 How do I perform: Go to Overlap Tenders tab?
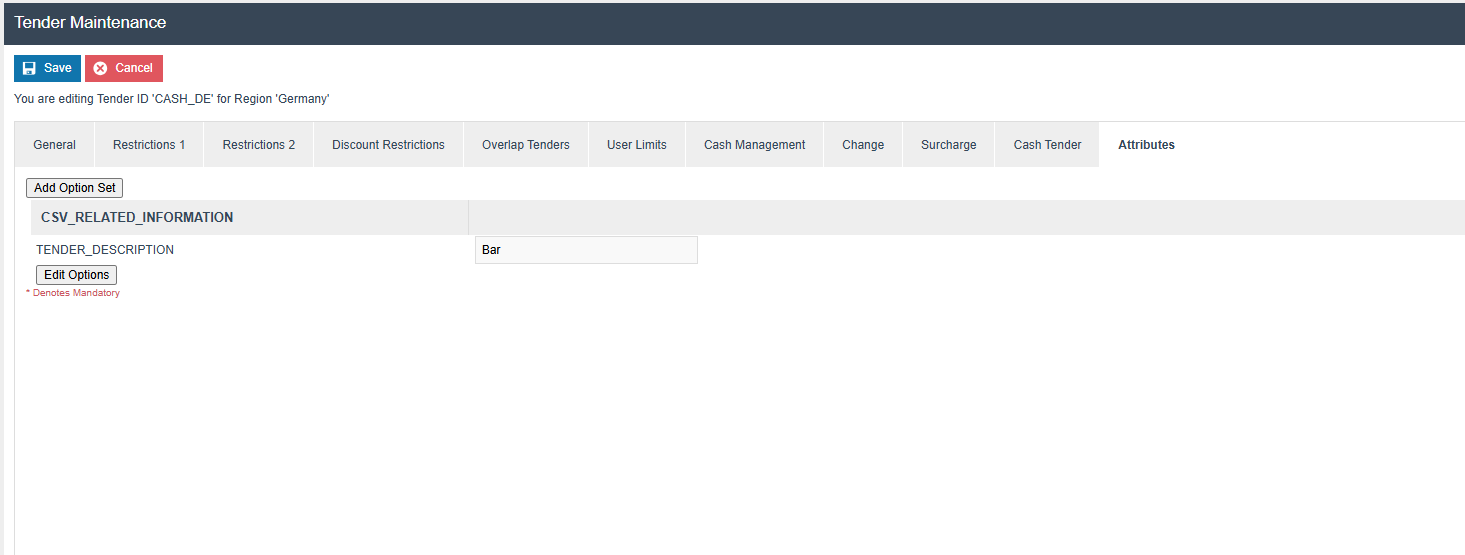point(526,145)
